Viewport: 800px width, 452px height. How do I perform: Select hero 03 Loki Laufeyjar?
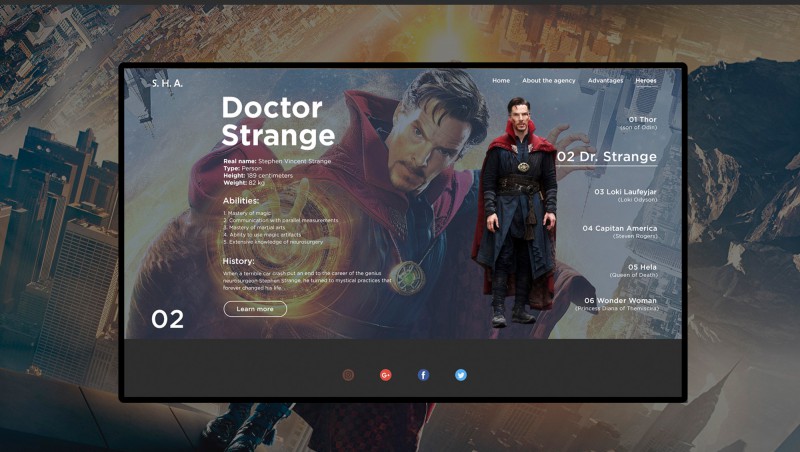(626, 195)
